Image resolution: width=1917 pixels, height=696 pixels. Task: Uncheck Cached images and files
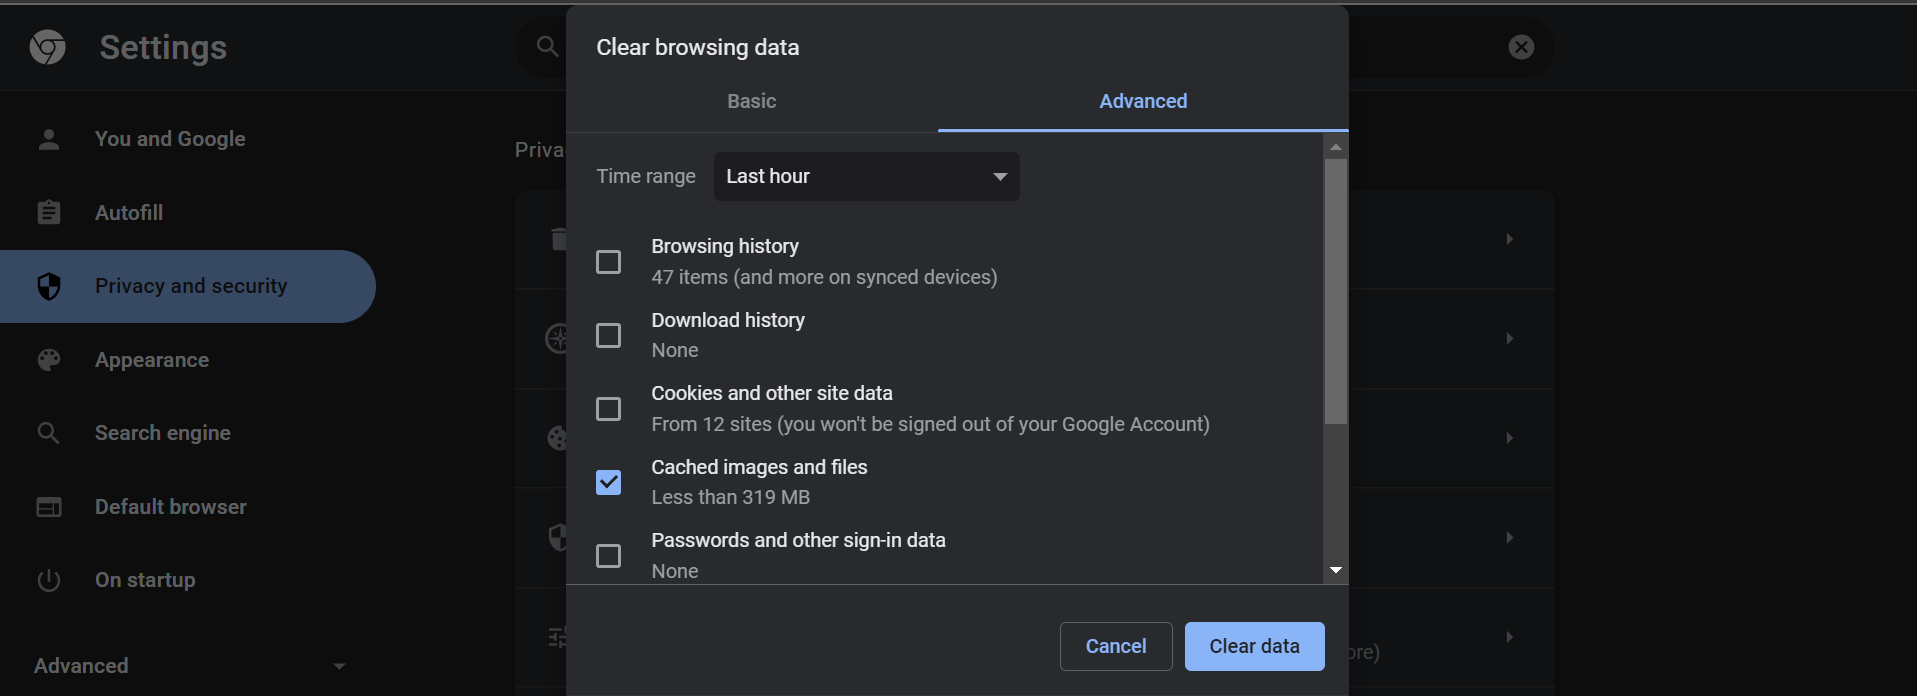[608, 482]
